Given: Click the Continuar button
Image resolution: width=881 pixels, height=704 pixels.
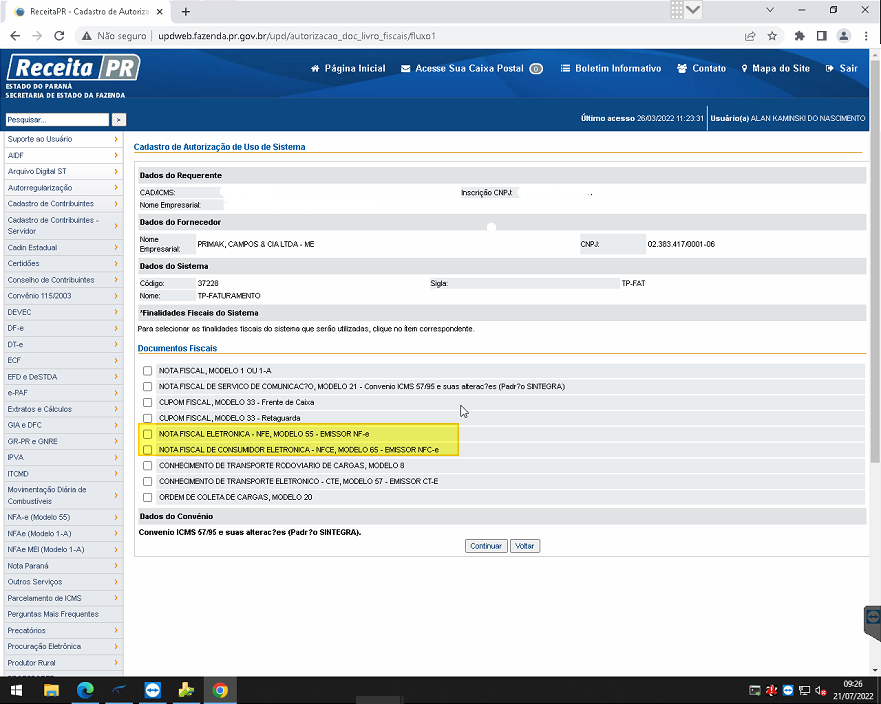Looking at the screenshot, I should pyautogui.click(x=486, y=546).
